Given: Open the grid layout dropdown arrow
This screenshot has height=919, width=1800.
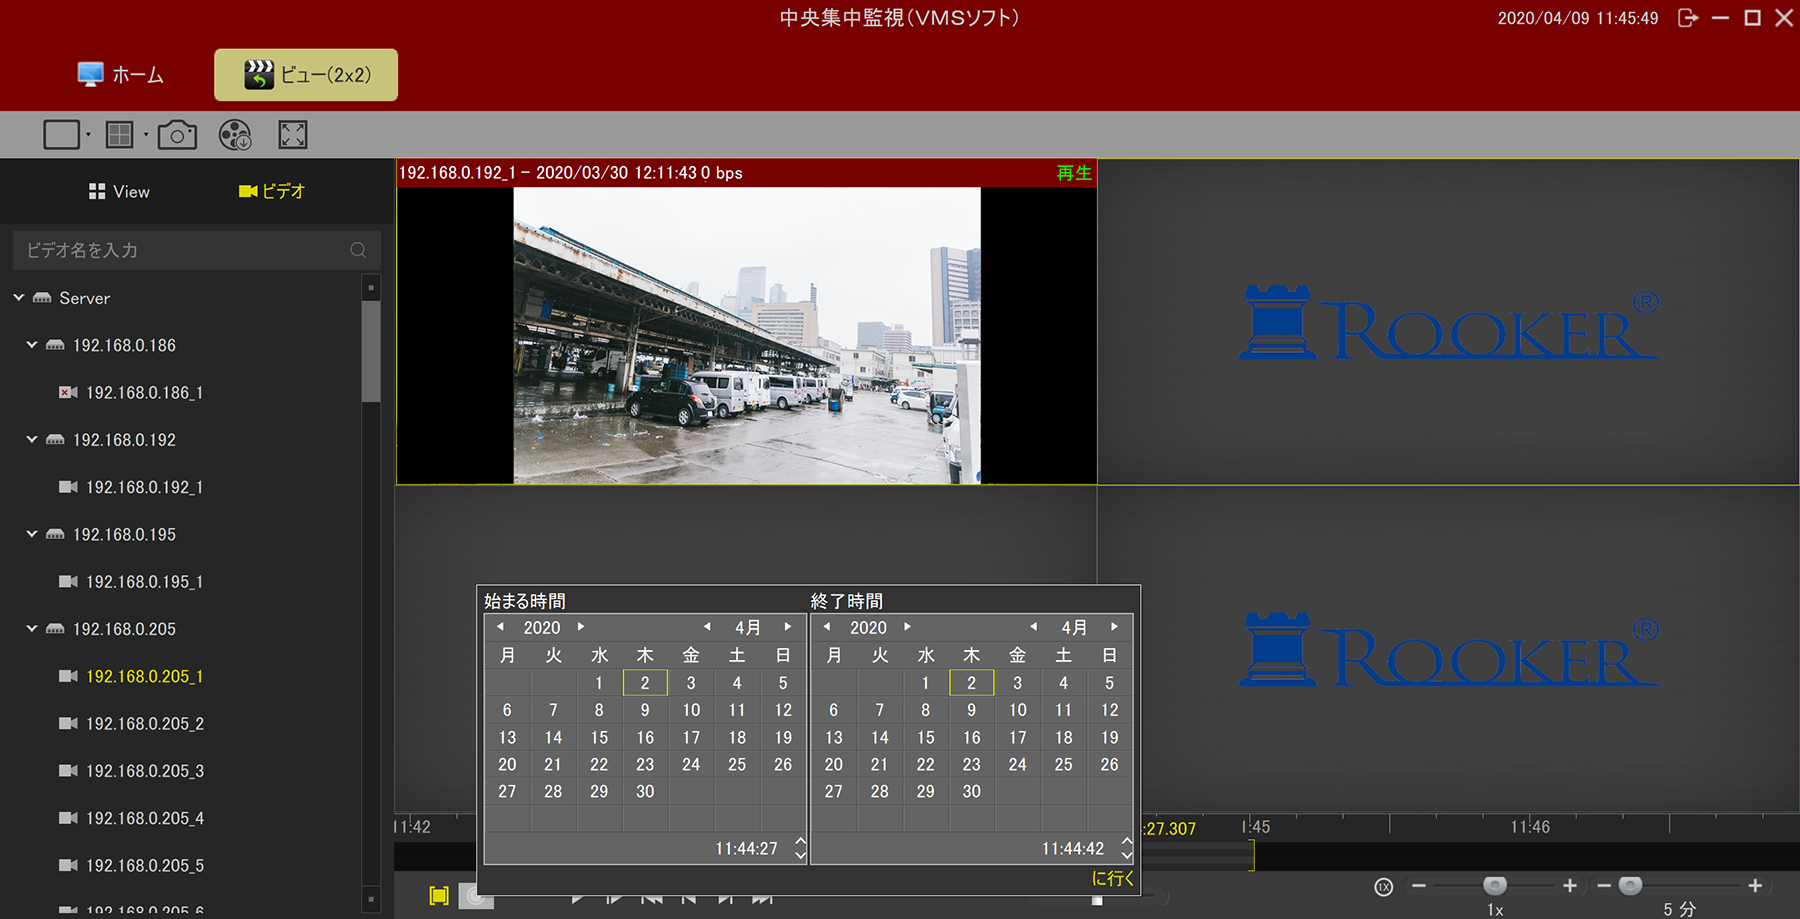Looking at the screenshot, I should tap(146, 135).
